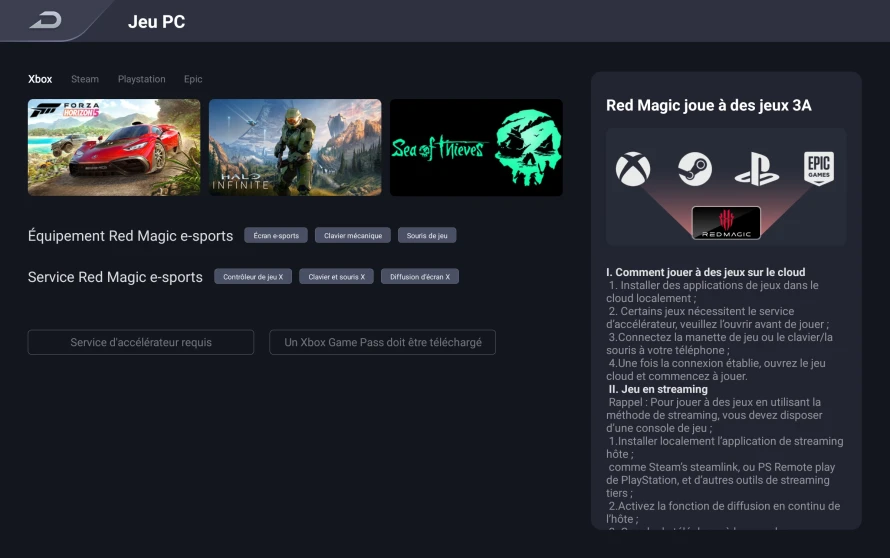Click the Red Magic logo badge
Image resolution: width=890 pixels, height=558 pixels.
(726, 223)
